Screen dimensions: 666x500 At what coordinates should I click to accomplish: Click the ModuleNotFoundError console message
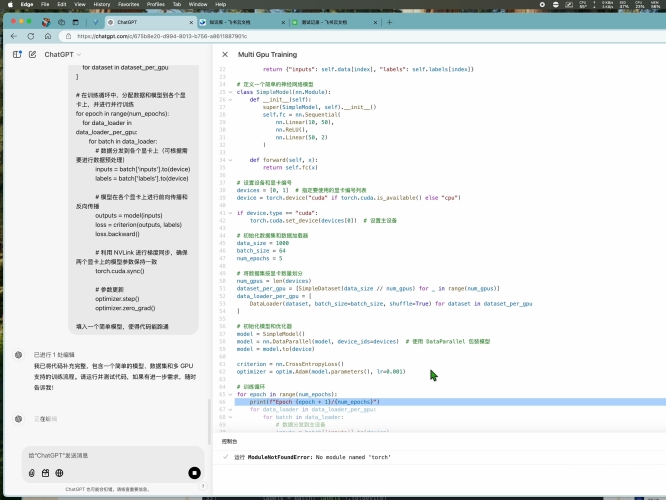[319, 457]
